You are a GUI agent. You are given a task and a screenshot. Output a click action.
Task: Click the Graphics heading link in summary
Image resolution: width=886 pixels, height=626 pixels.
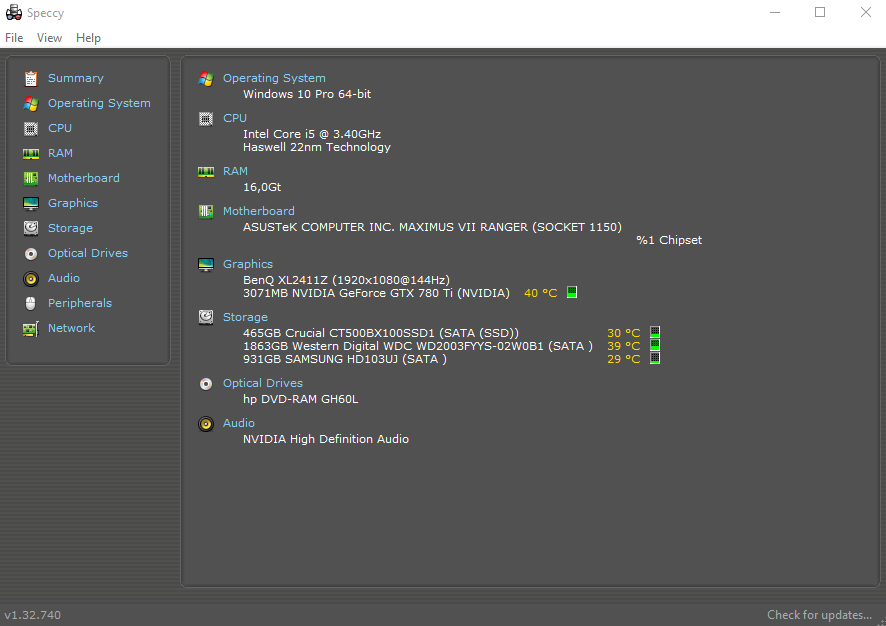click(247, 264)
